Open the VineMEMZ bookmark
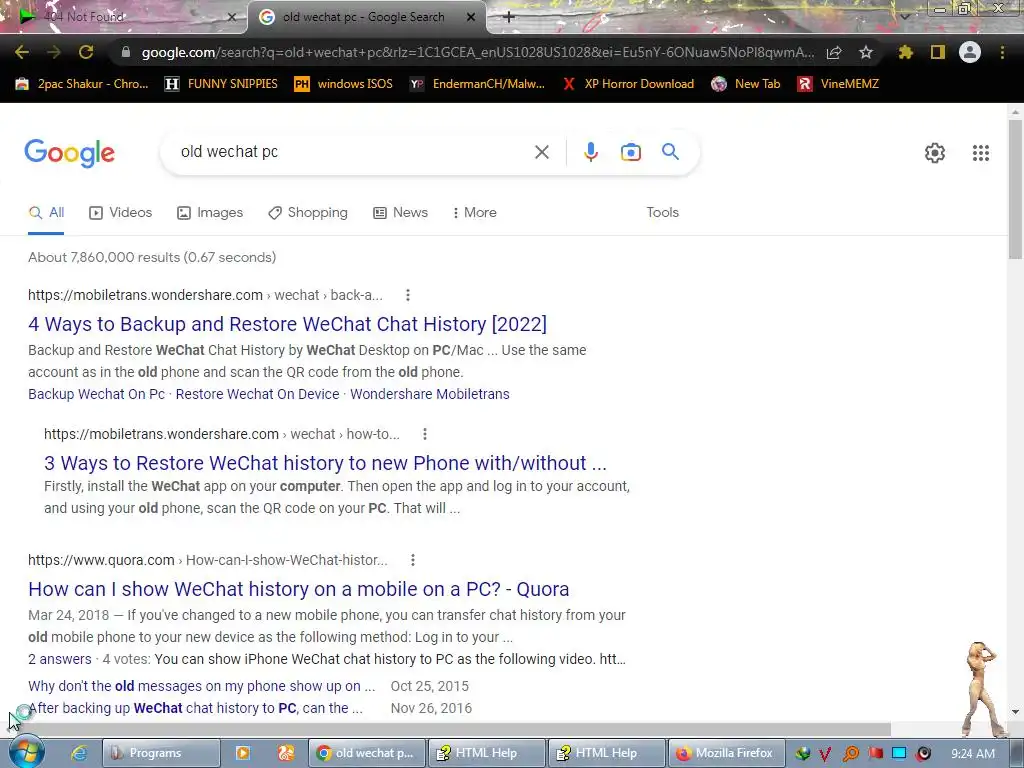Viewport: 1024px width, 768px height. point(839,84)
